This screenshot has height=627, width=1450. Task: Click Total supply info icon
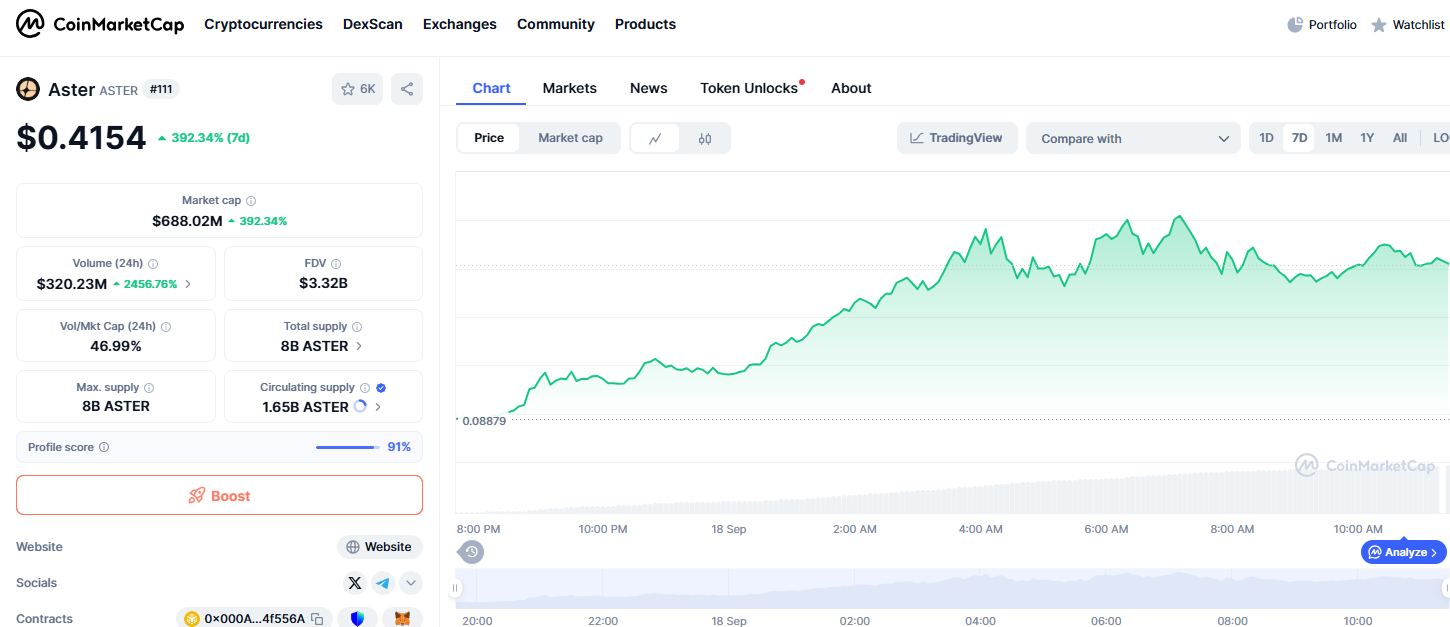(357, 327)
